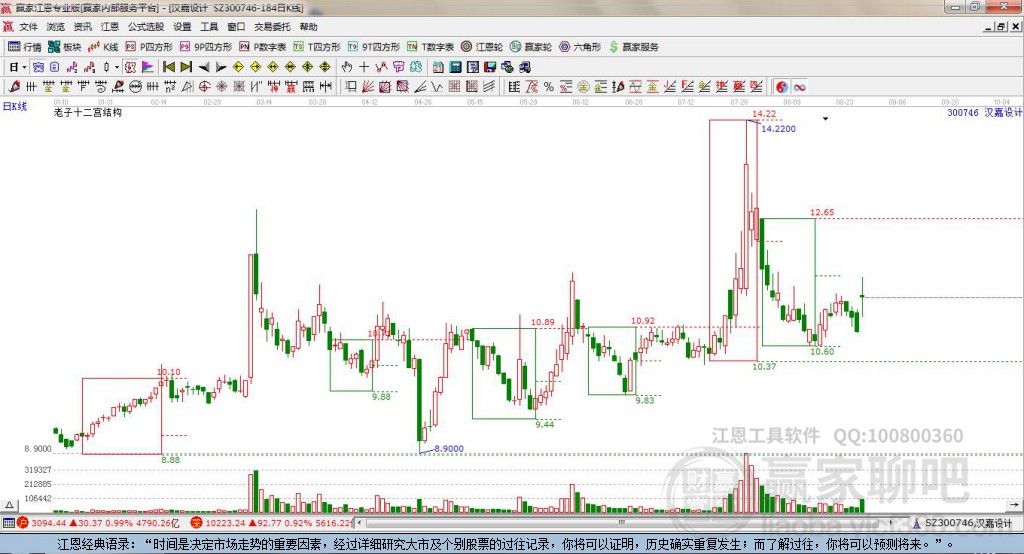Toggle the blue rounded list icon
This screenshot has height=554, width=1024.
(x=55, y=67)
